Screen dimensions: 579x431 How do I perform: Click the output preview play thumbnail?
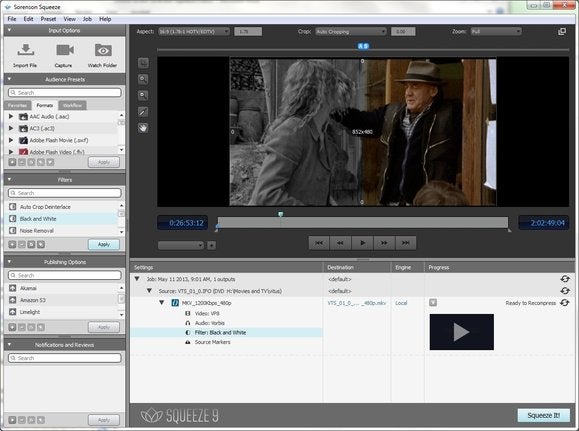click(462, 332)
